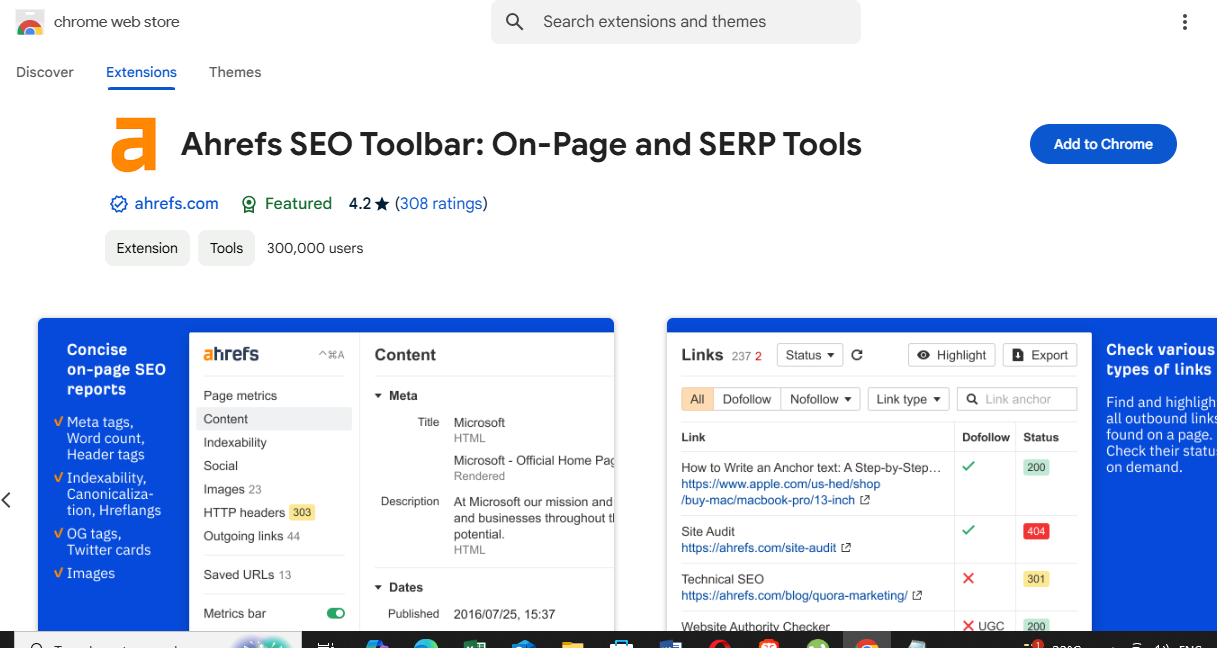
Task: Click the Featured badge icon
Action: click(248, 203)
